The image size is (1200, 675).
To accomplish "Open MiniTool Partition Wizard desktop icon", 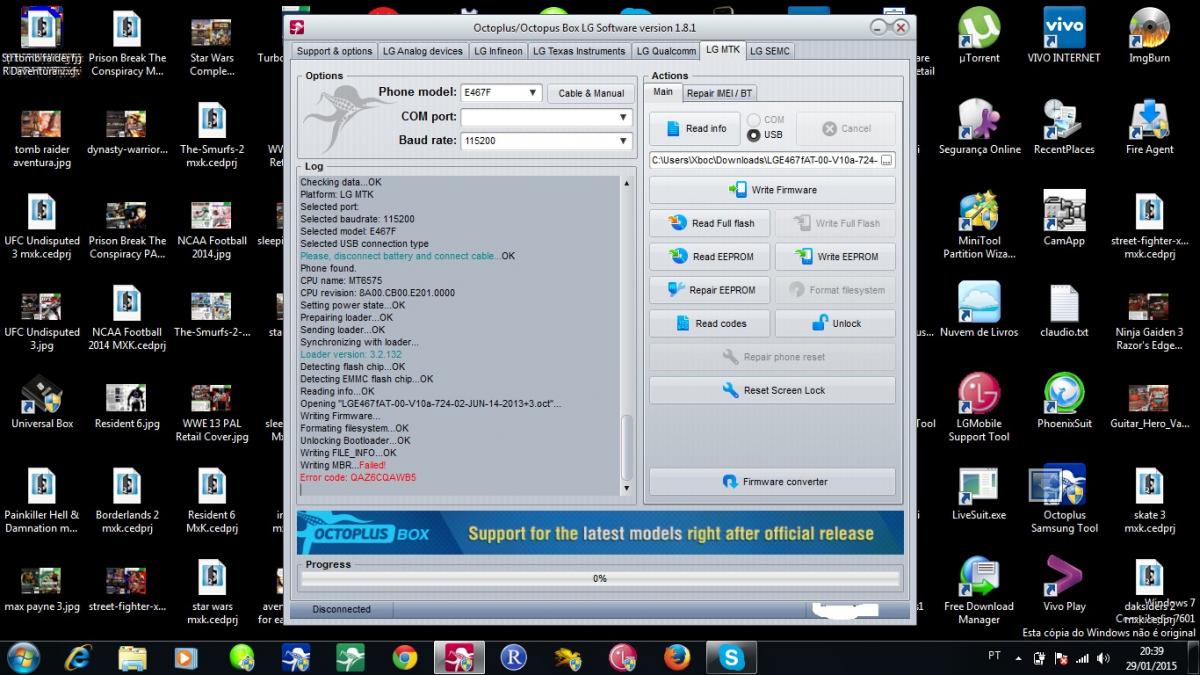I will (x=979, y=225).
